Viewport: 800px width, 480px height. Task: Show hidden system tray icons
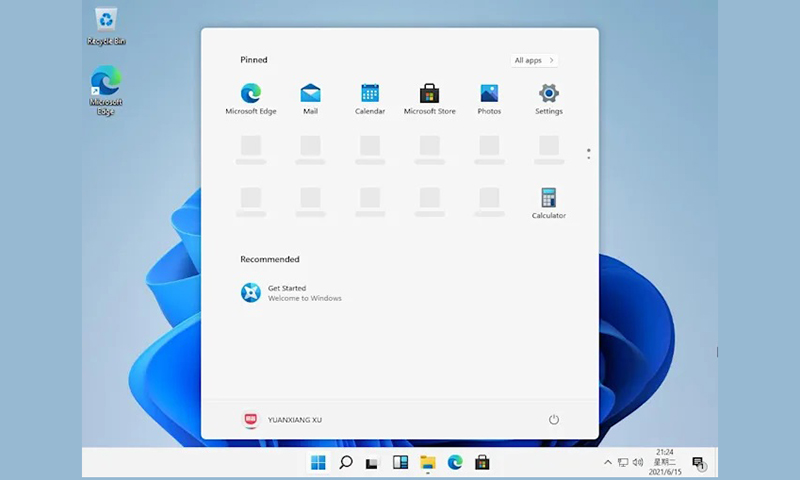pyautogui.click(x=608, y=463)
